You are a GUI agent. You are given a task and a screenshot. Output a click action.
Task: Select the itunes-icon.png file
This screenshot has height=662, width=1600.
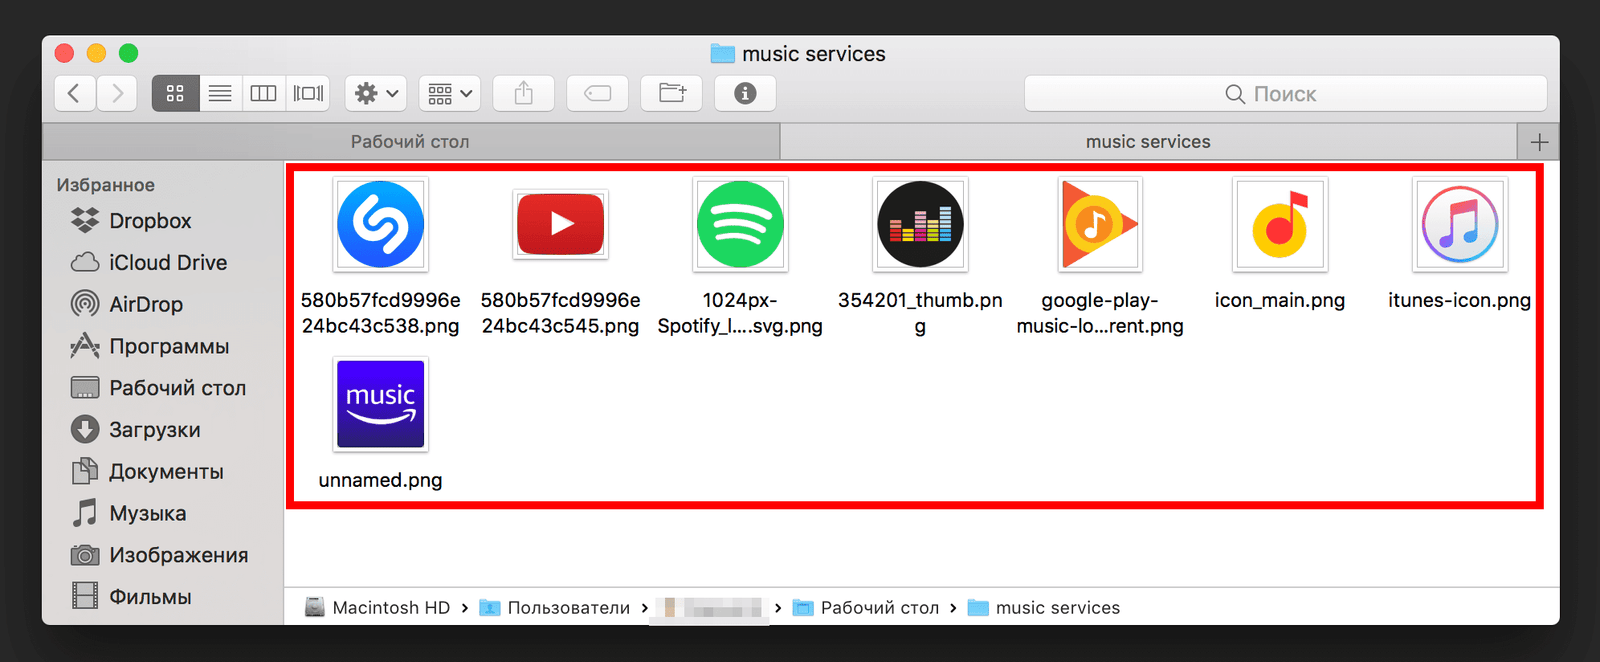coord(1459,225)
